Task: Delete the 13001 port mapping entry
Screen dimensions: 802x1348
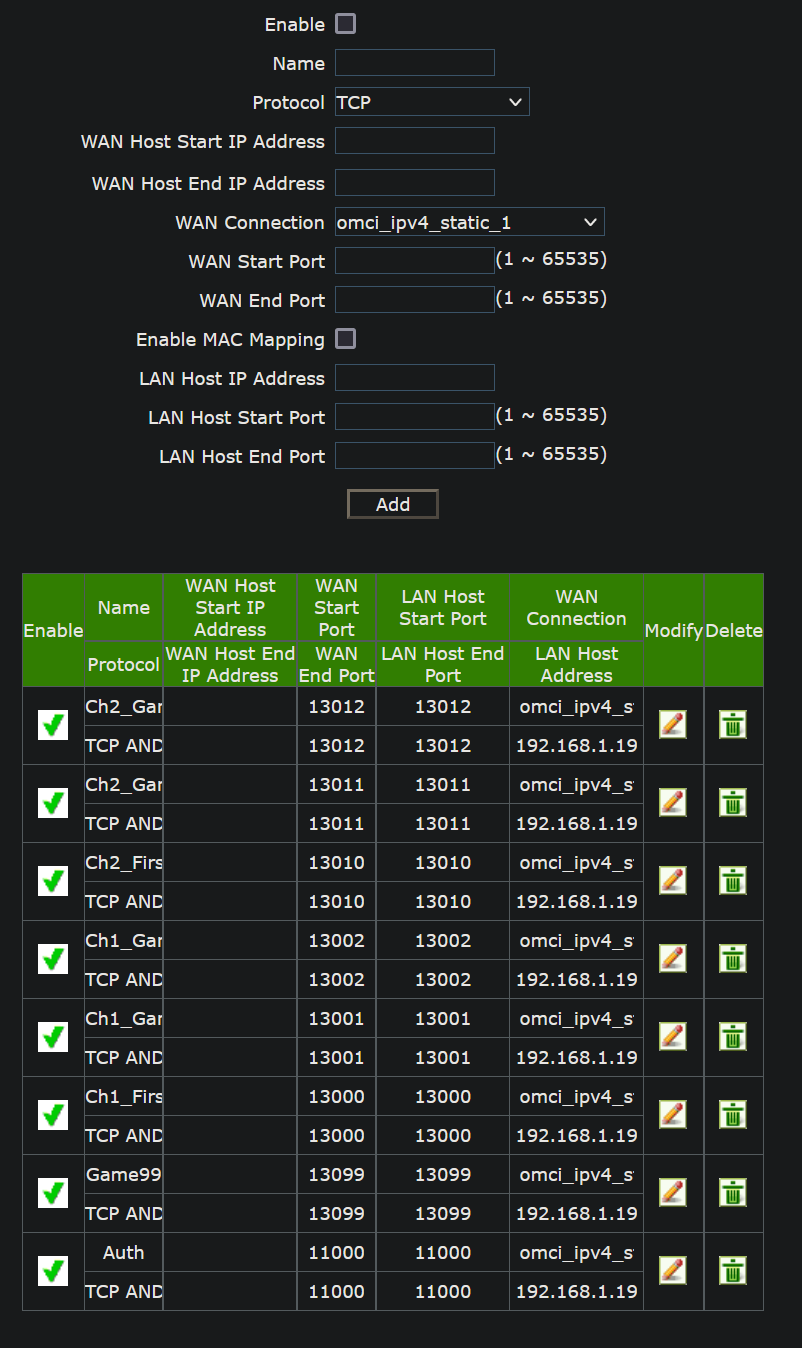Action: pyautogui.click(x=733, y=1036)
